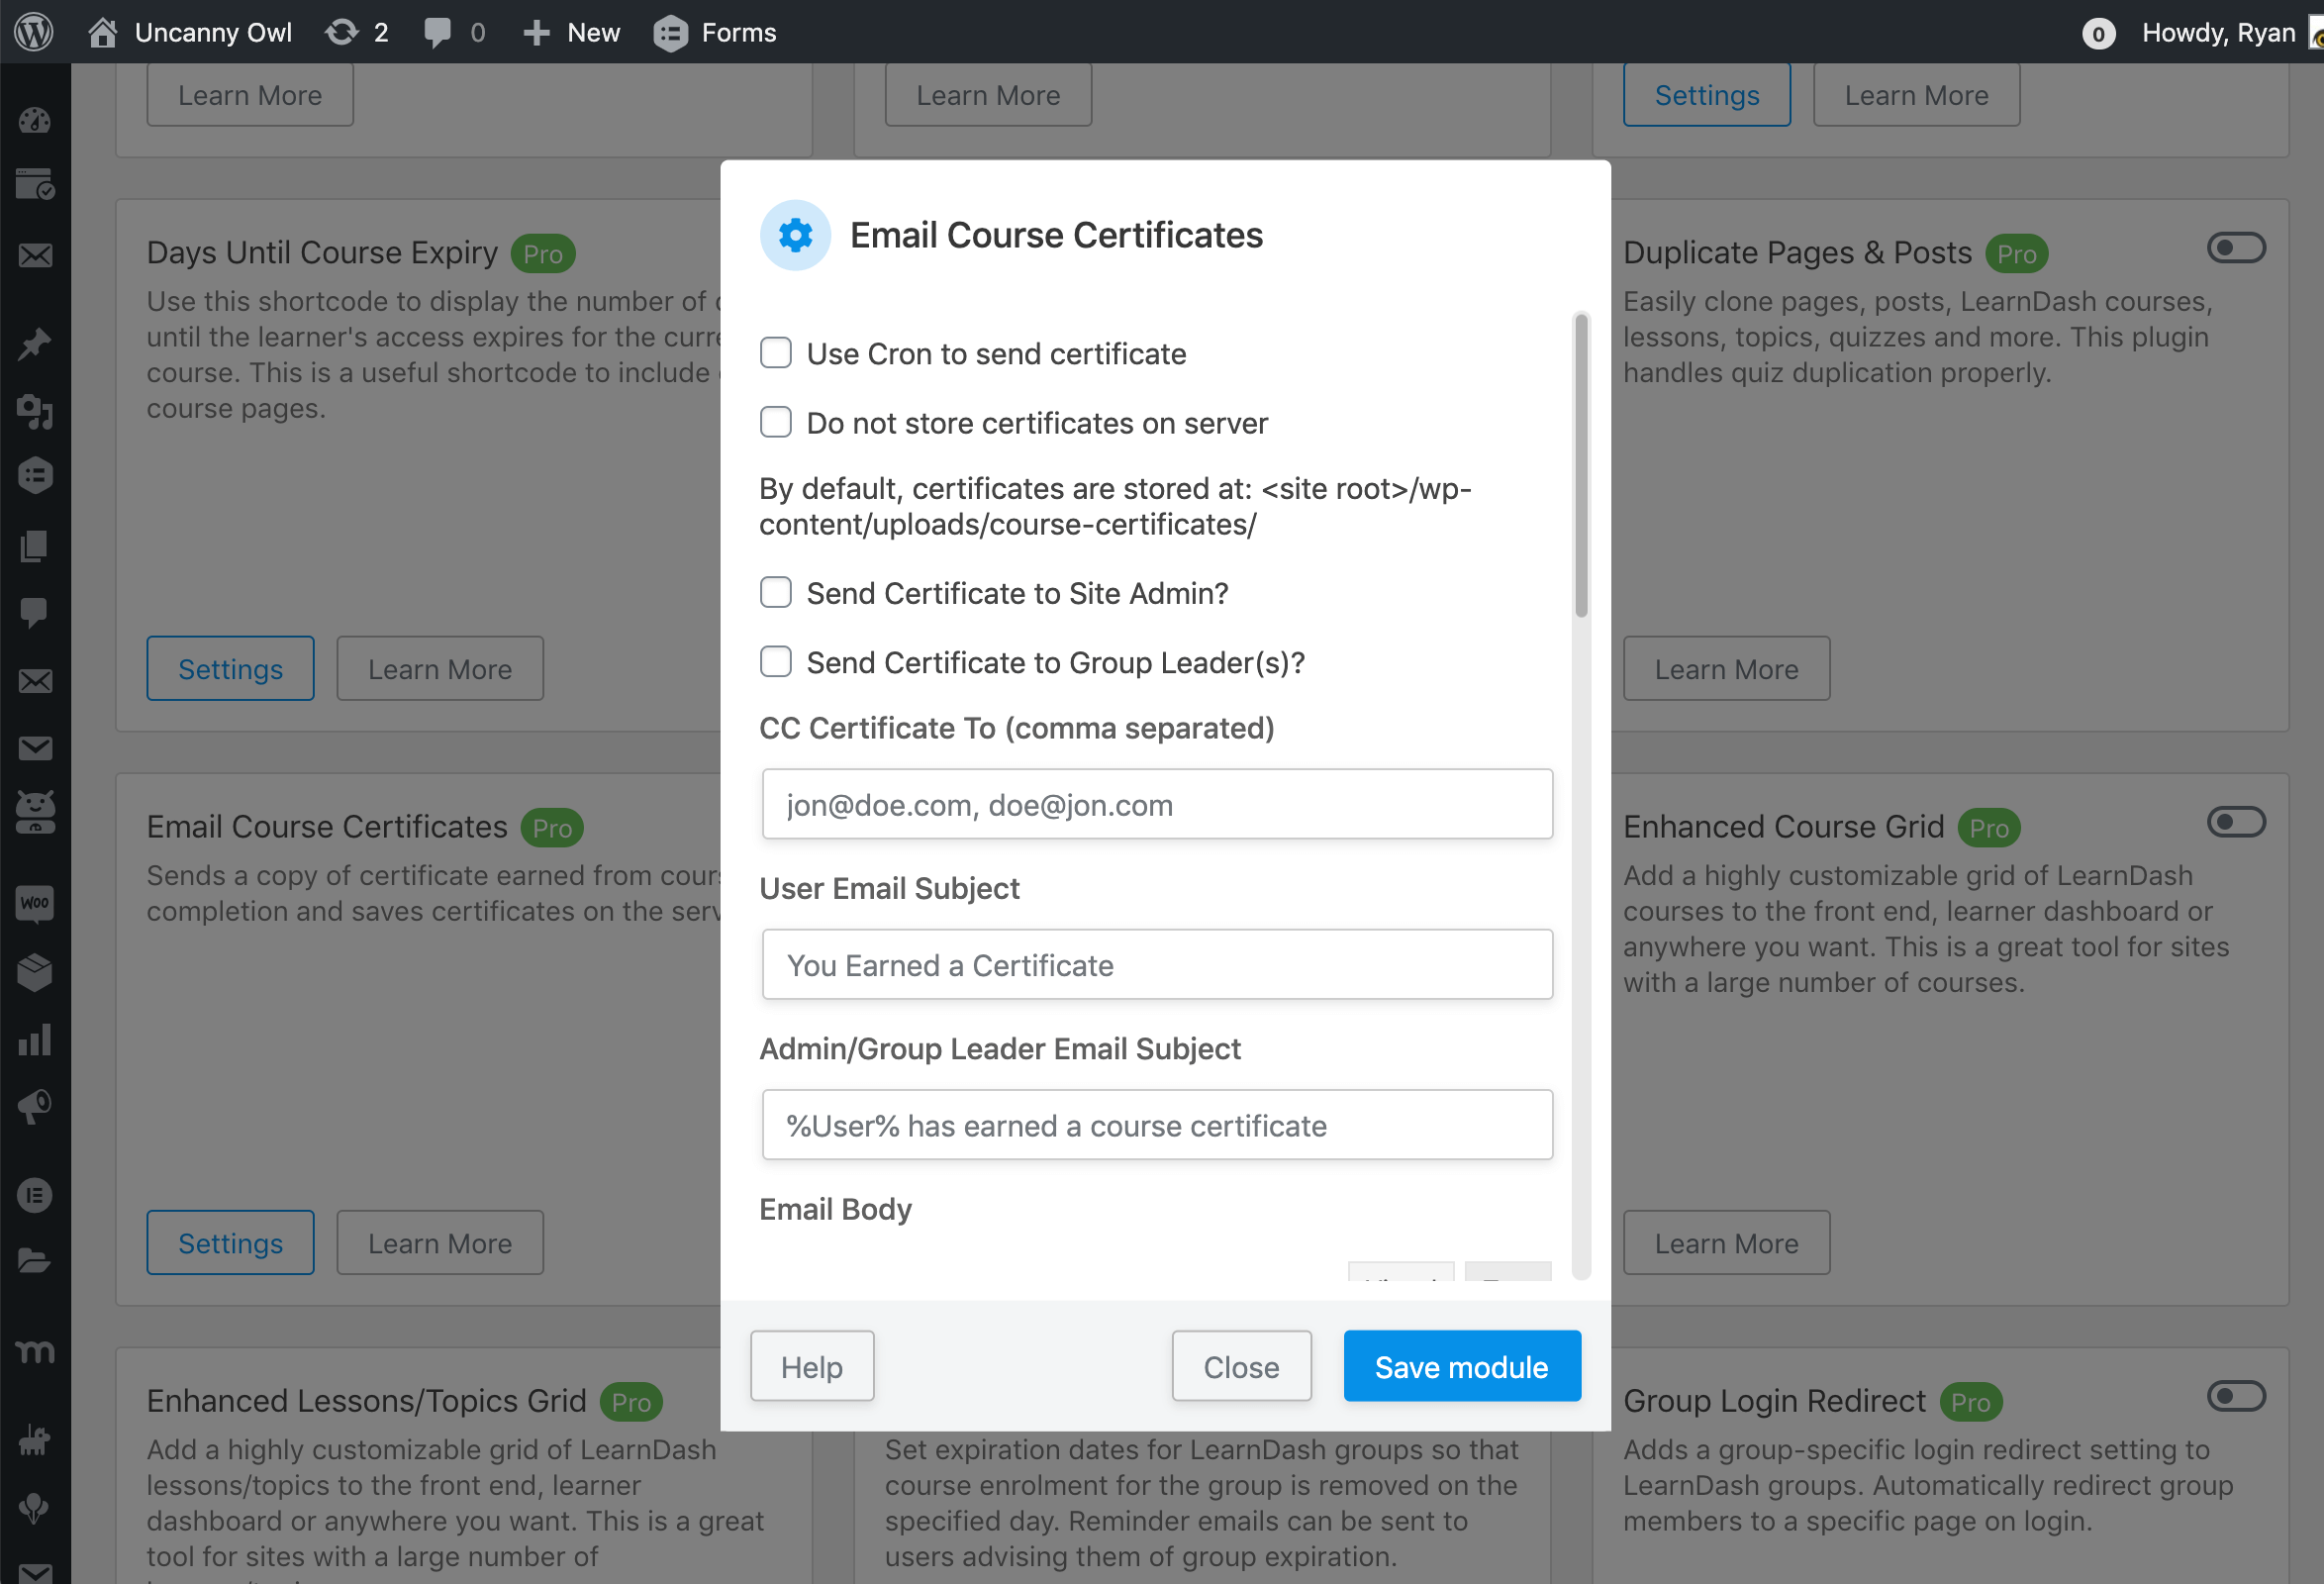
Task: Focus the CC Certificate To field
Action: coord(1156,804)
